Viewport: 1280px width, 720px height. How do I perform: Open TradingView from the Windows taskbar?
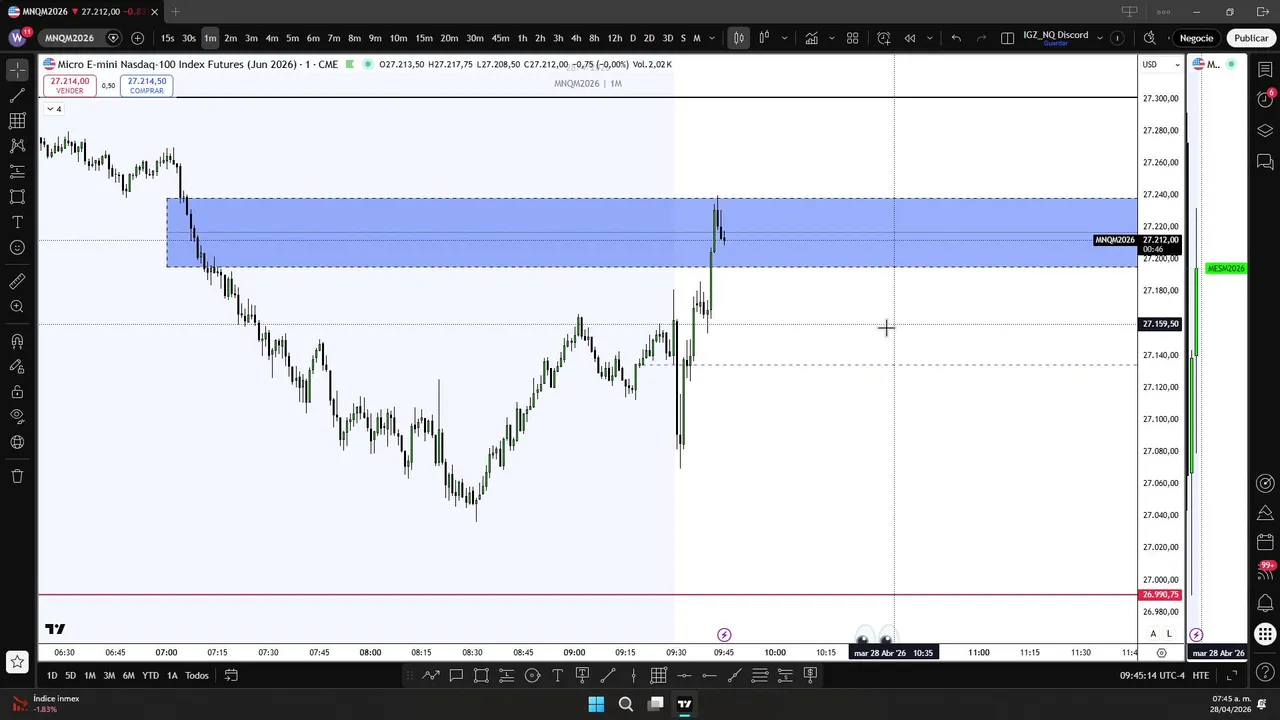point(685,704)
